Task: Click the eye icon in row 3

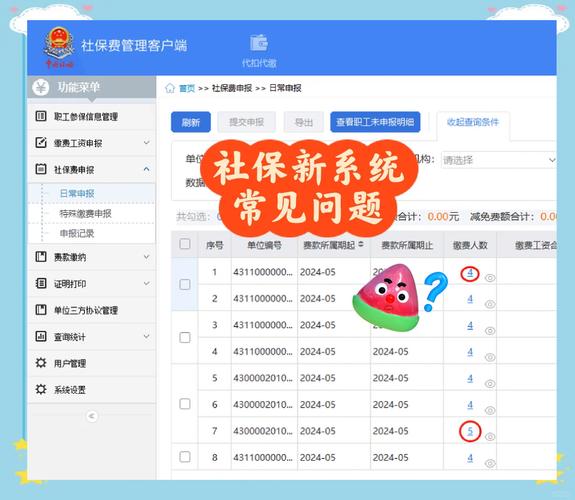Action: pos(490,331)
